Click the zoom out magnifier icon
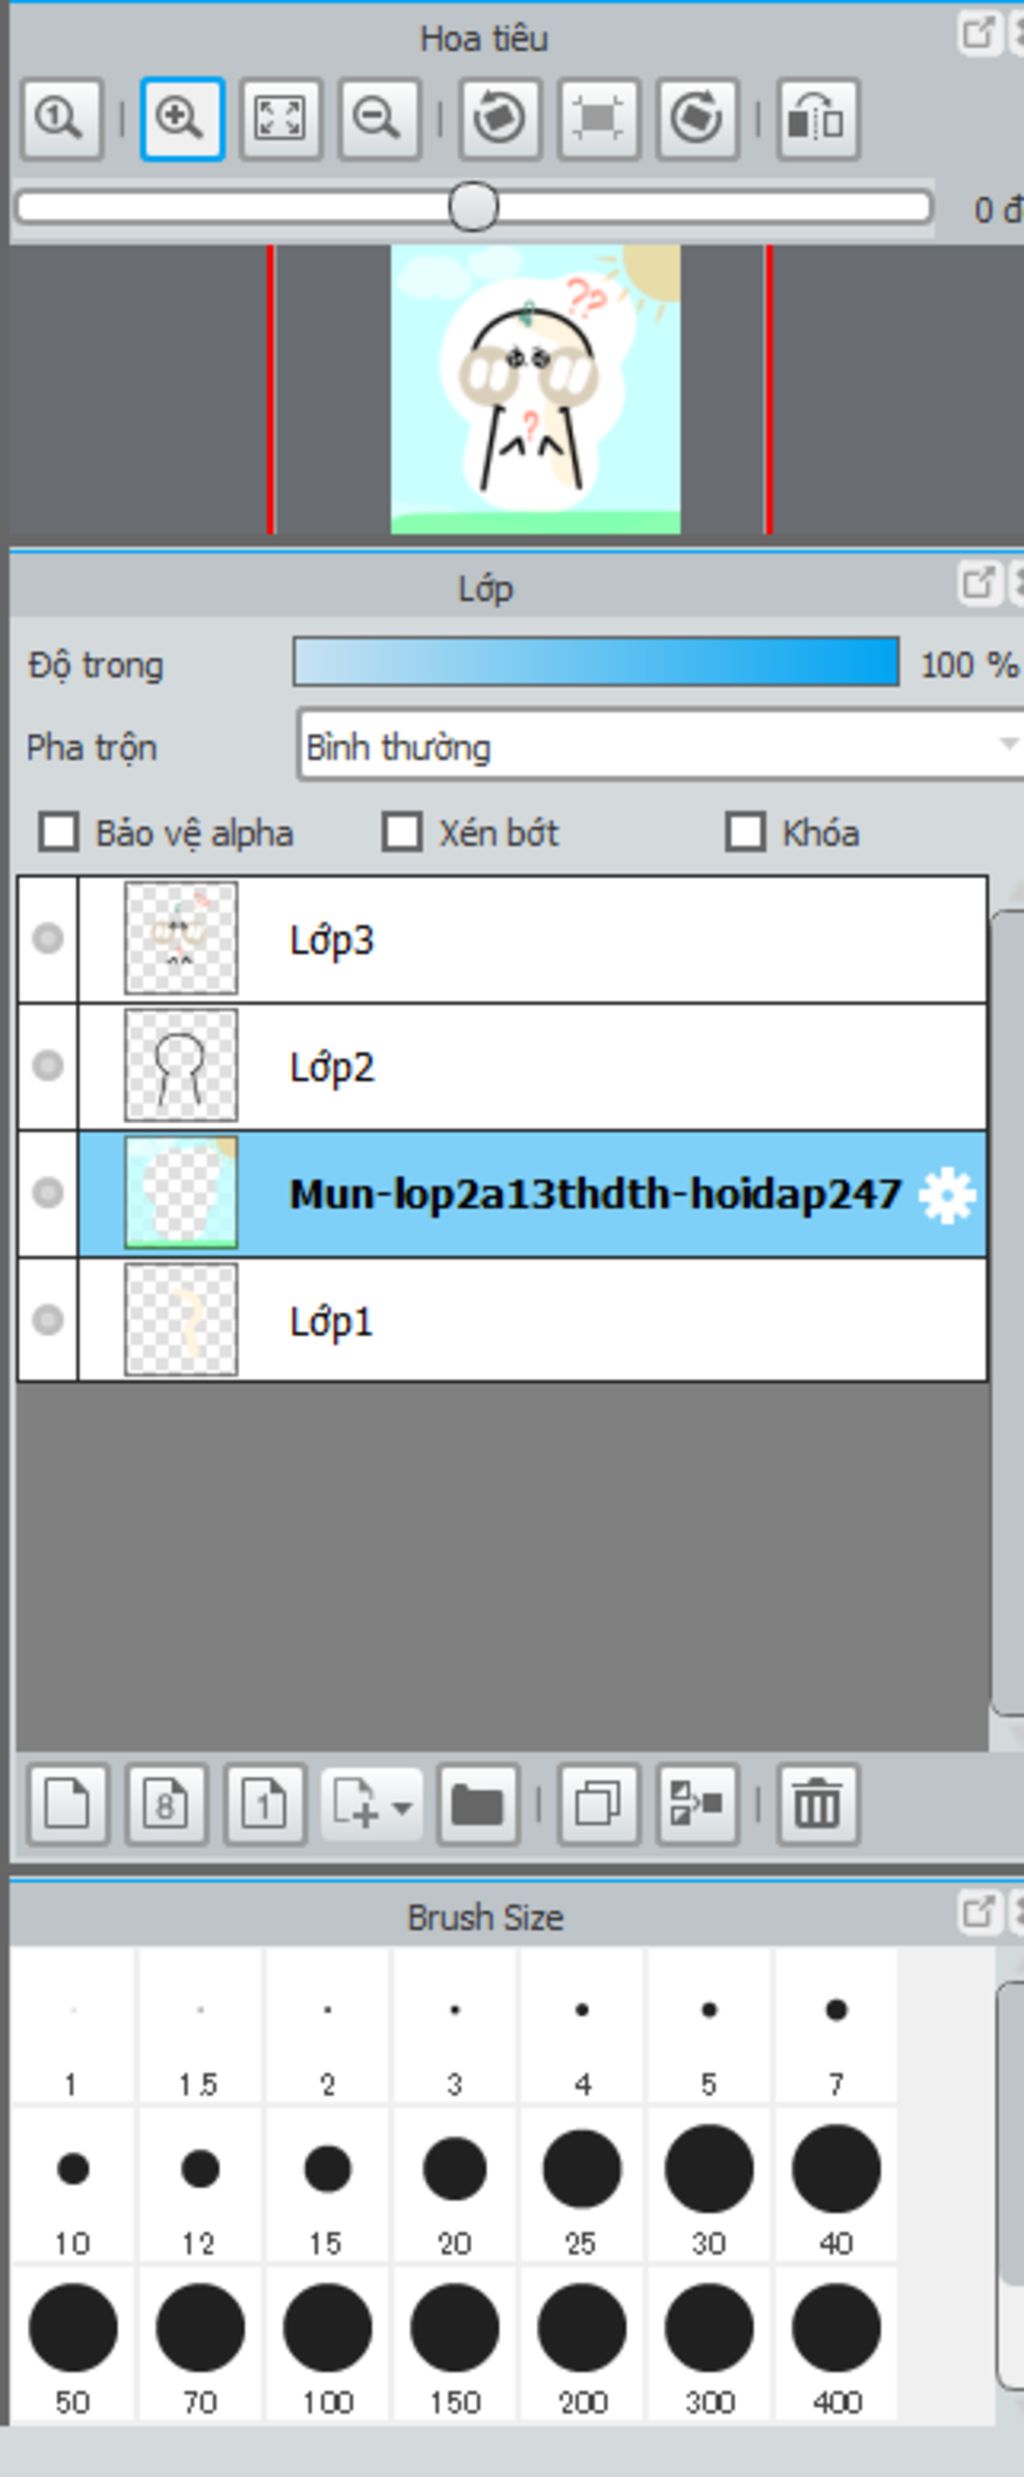Image resolution: width=1024 pixels, height=2477 pixels. click(x=379, y=119)
